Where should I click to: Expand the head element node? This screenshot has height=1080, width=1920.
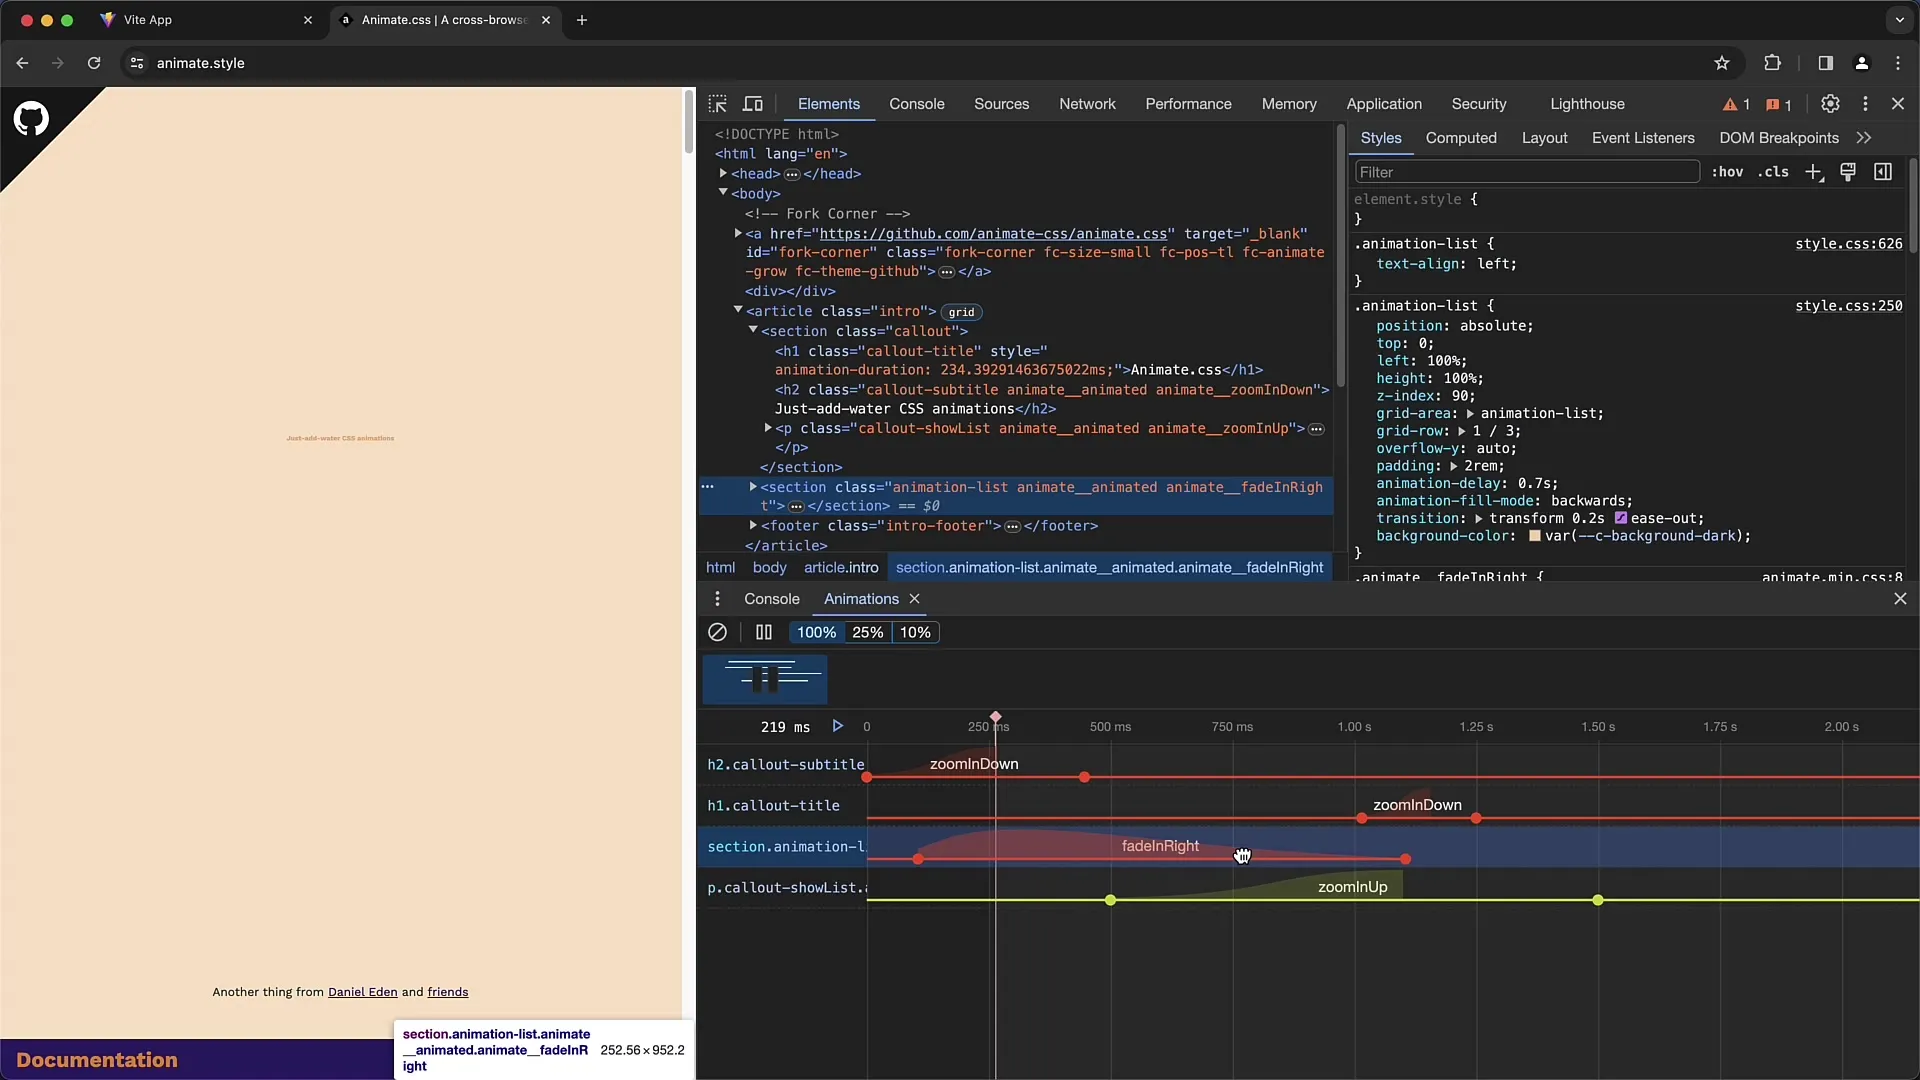[x=723, y=173]
